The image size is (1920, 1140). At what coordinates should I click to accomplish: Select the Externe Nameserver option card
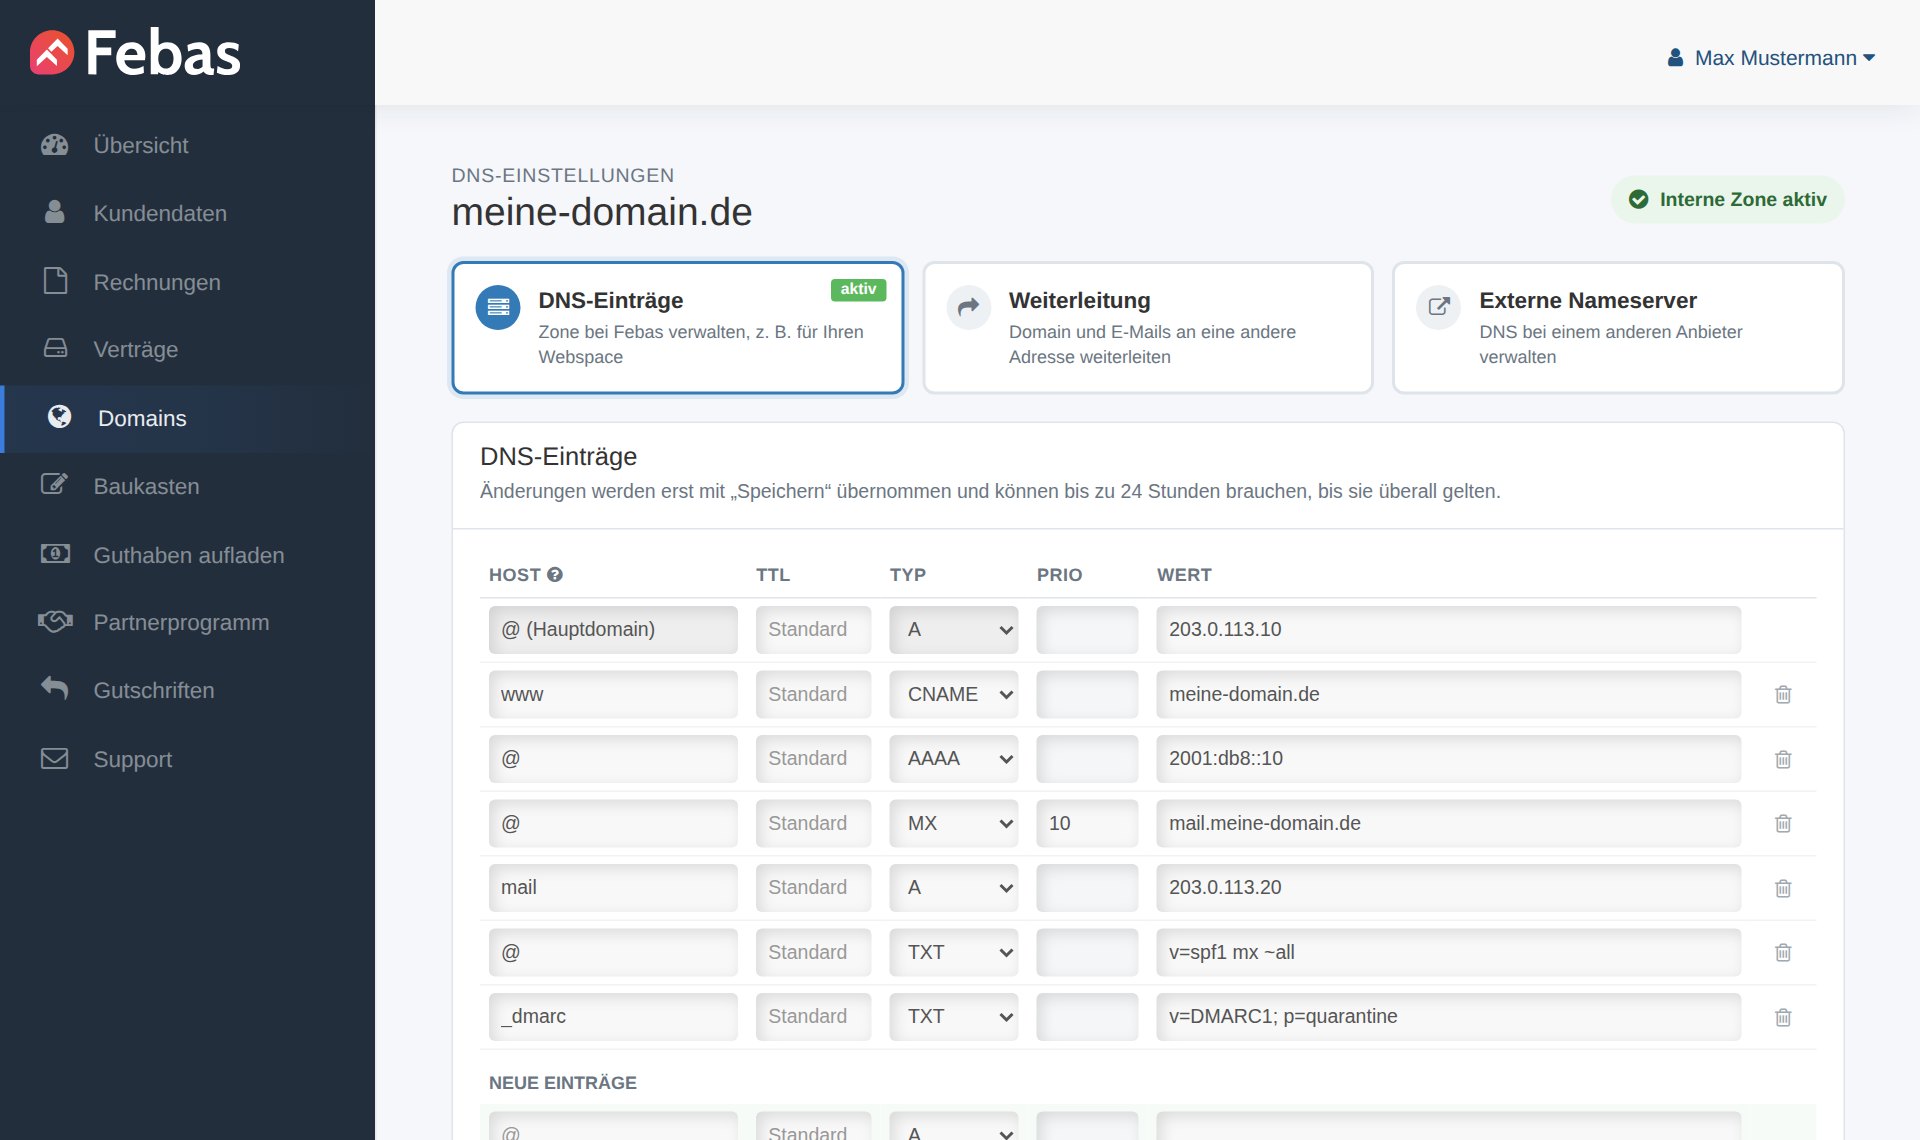coord(1618,328)
